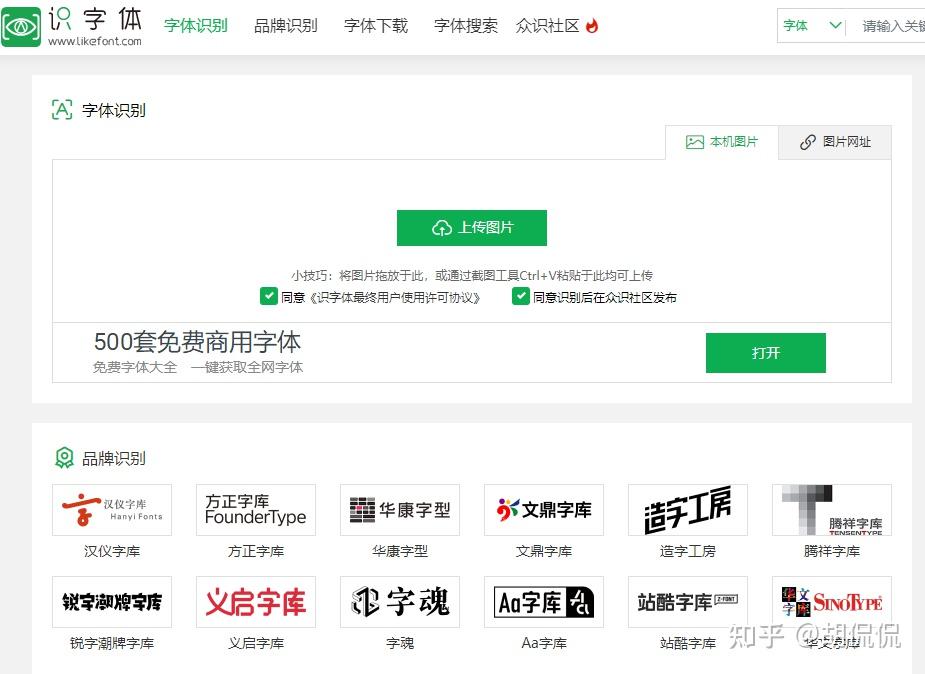925x674 pixels.
Task: Click the 字体识别 section scan icon
Action: [63, 110]
